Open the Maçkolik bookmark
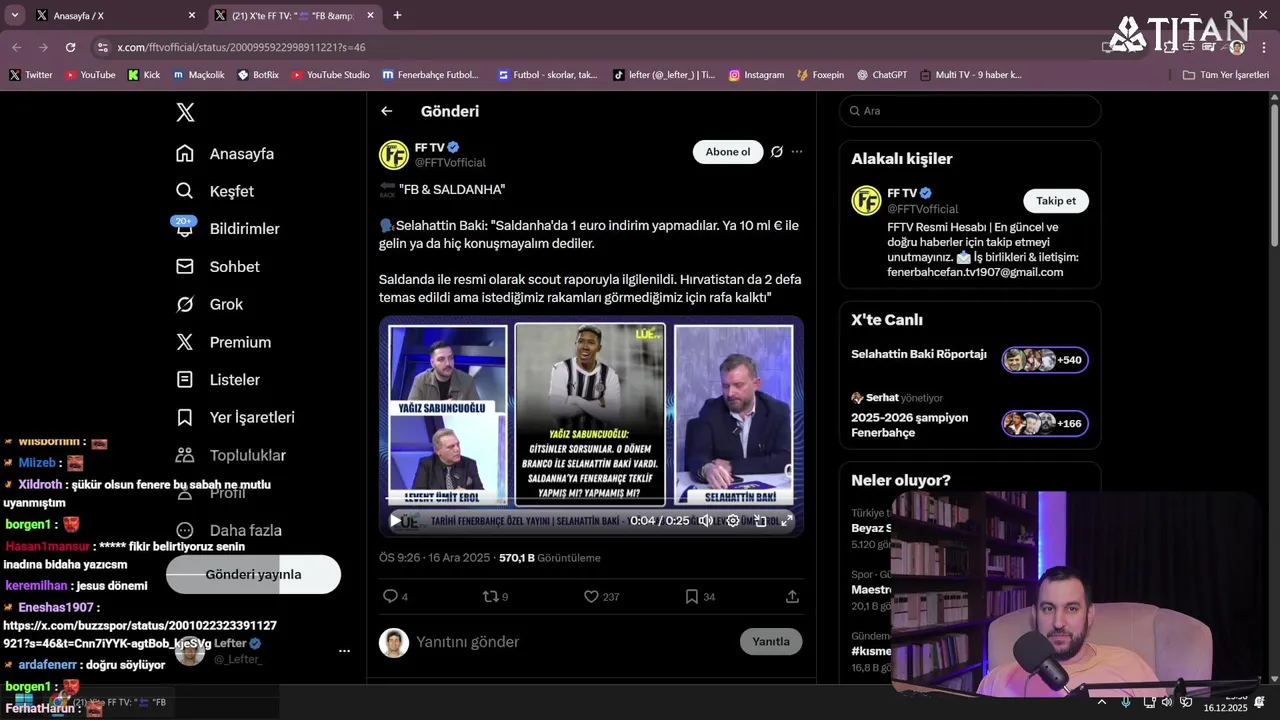This screenshot has height=720, width=1280. [199, 75]
